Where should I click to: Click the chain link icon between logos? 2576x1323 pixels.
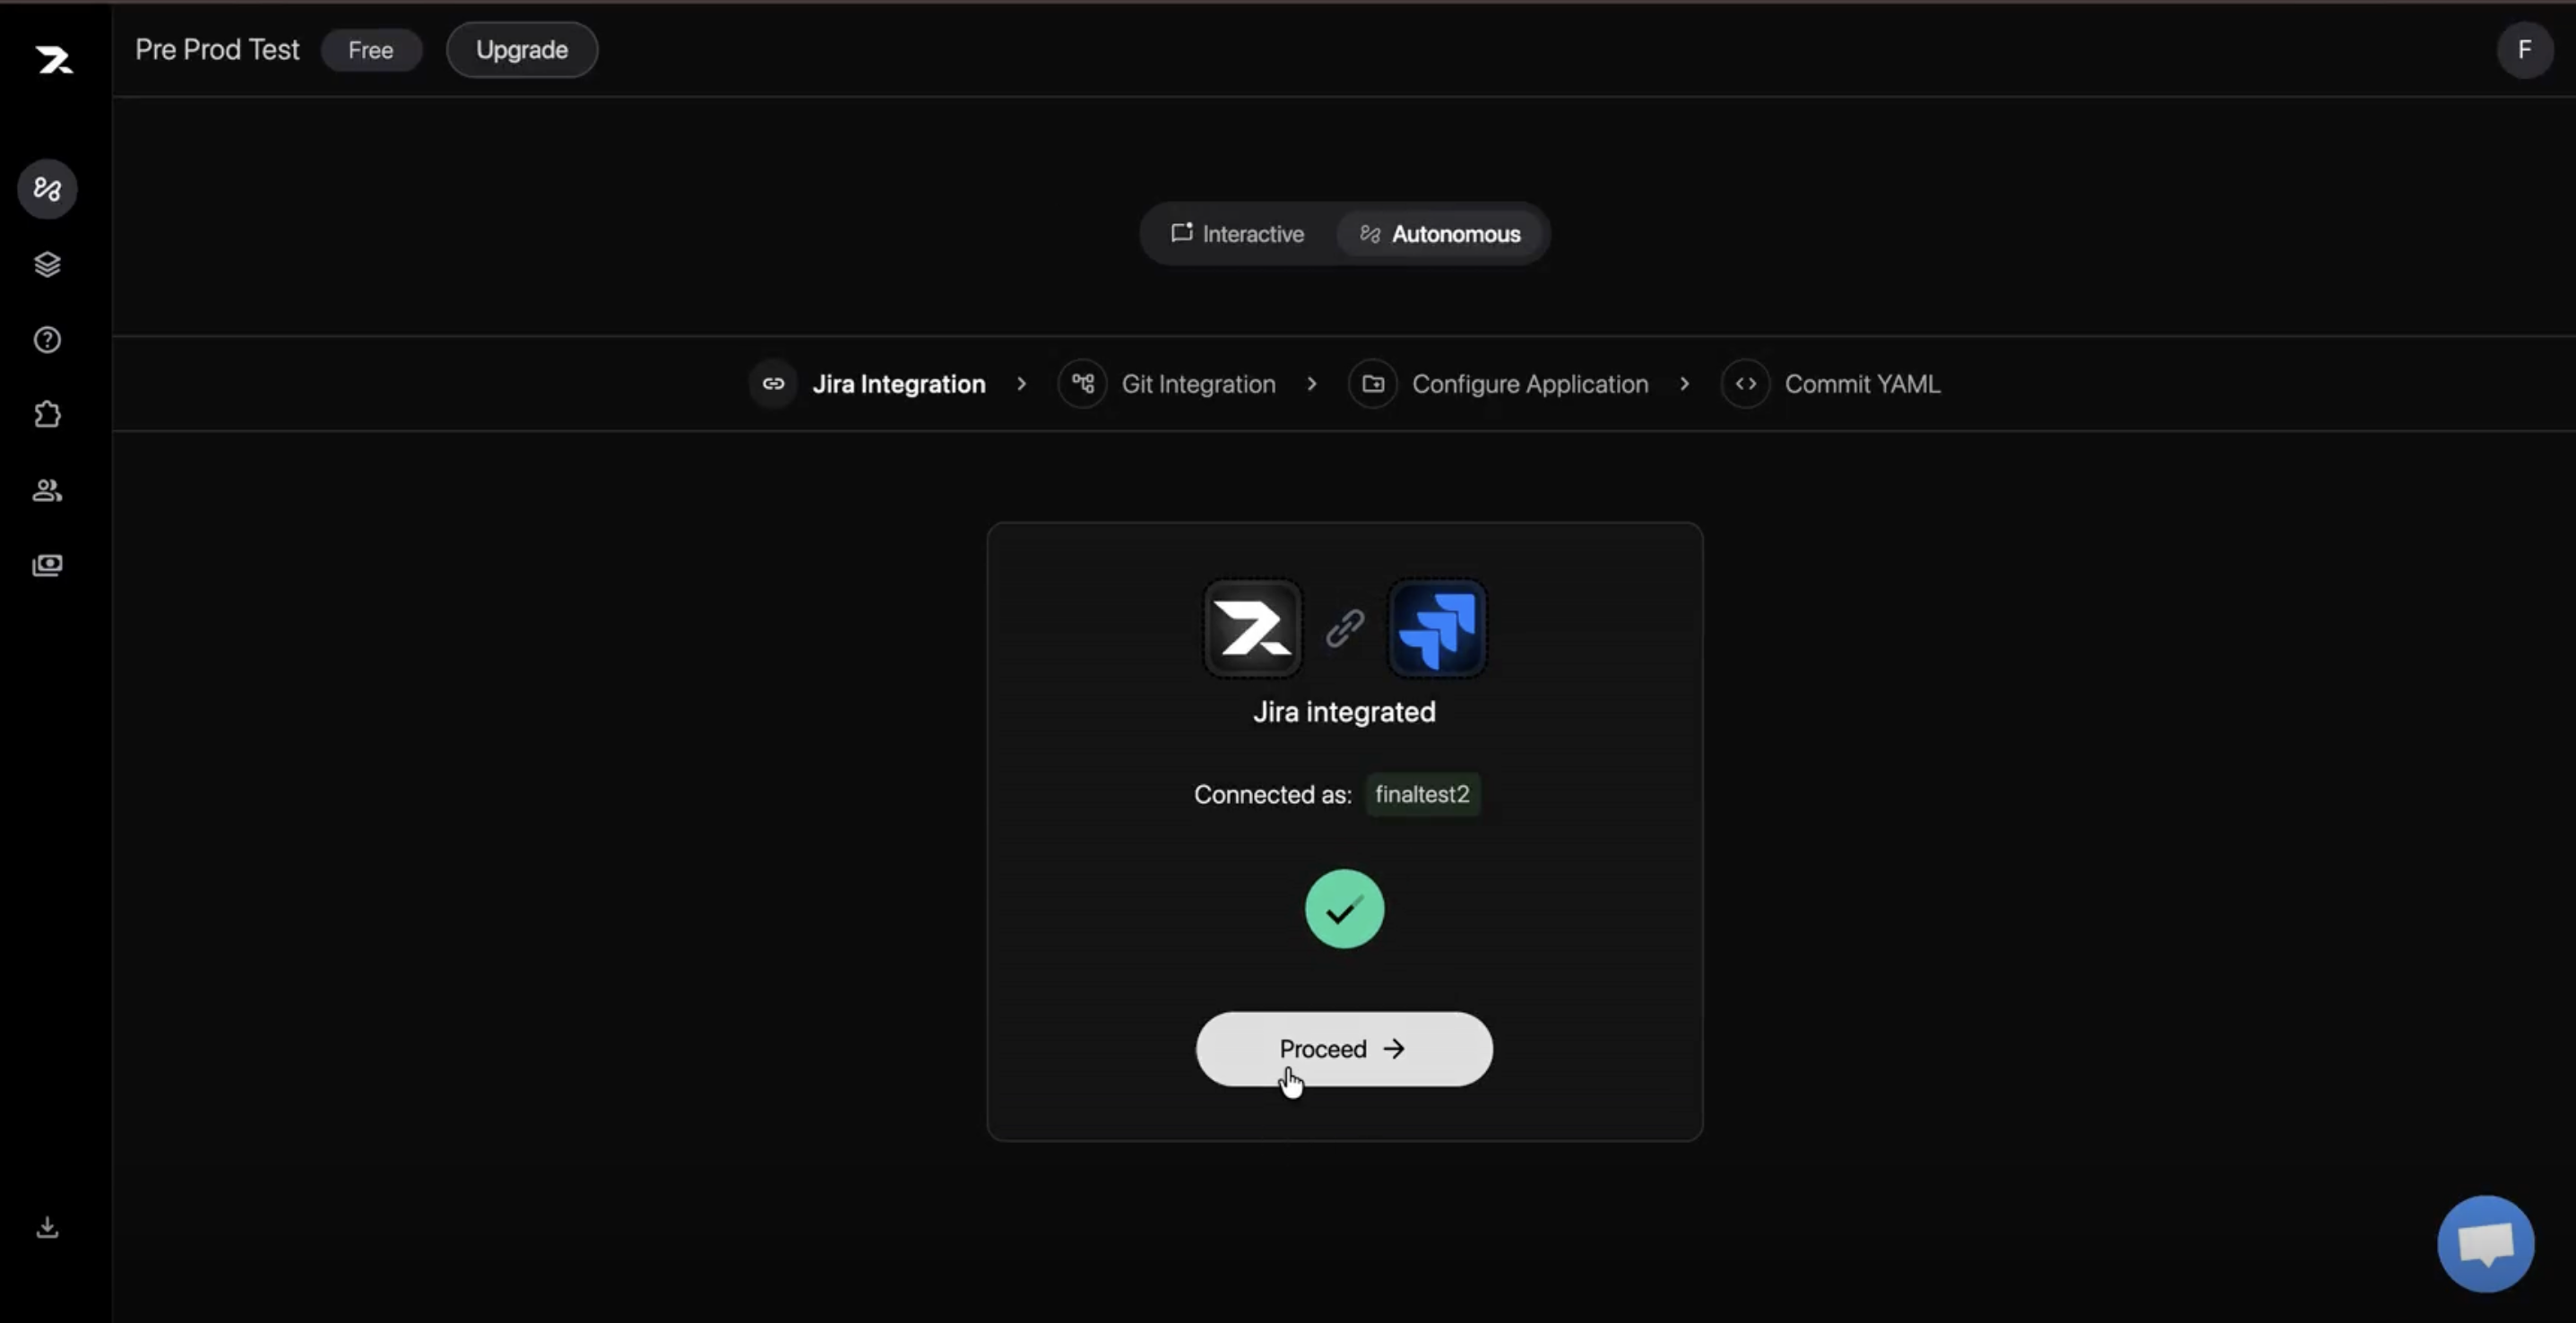[x=1345, y=628]
